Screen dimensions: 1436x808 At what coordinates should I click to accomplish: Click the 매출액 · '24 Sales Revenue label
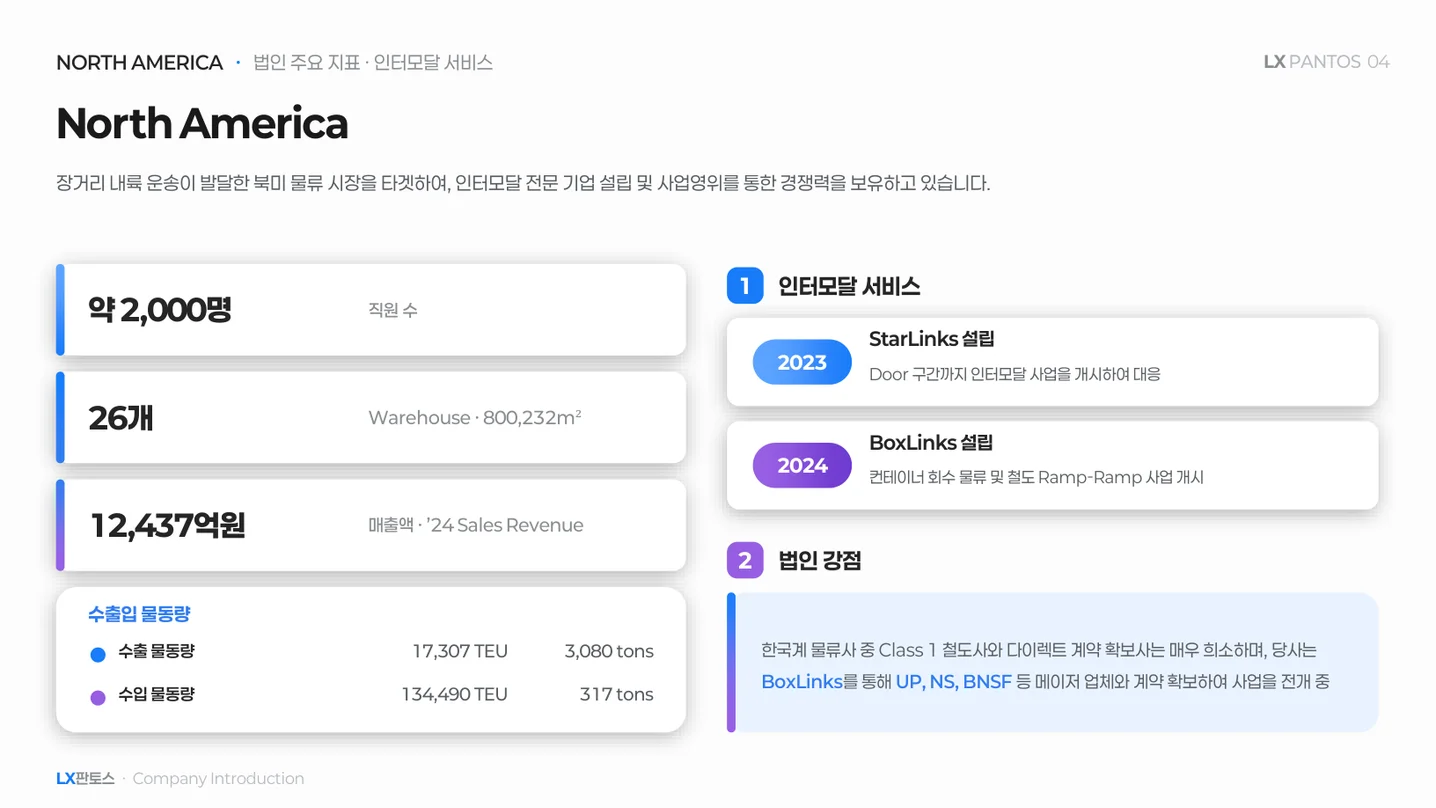click(476, 525)
